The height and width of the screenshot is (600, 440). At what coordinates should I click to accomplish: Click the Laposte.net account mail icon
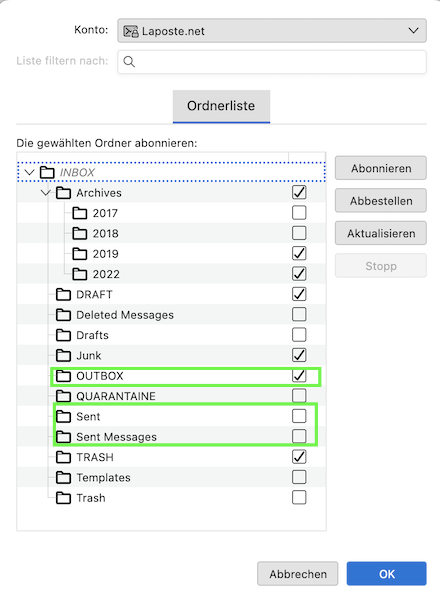pos(131,31)
